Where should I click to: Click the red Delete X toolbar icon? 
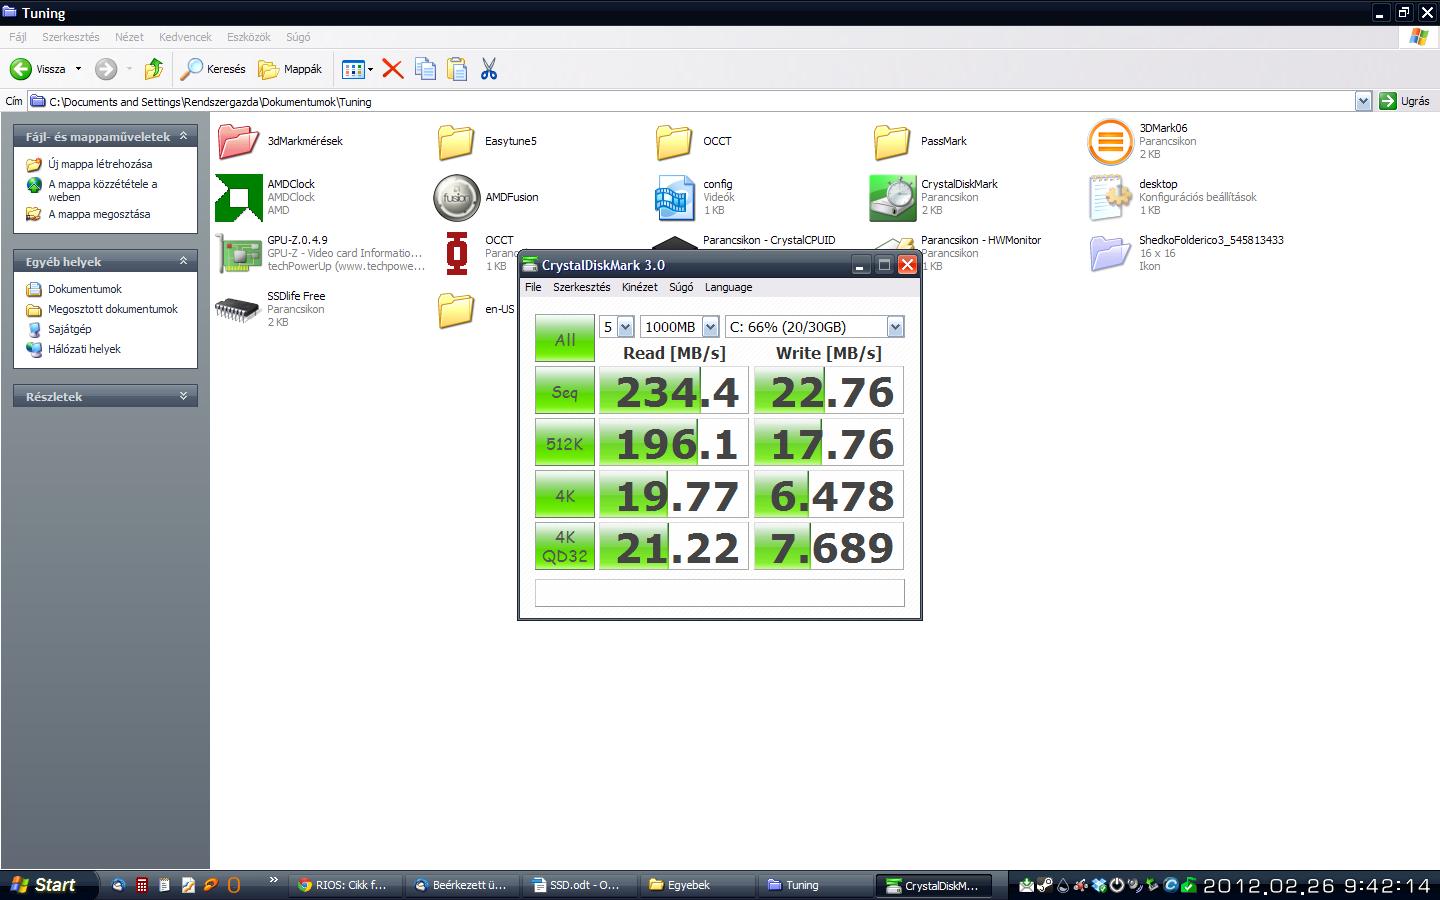tap(393, 69)
